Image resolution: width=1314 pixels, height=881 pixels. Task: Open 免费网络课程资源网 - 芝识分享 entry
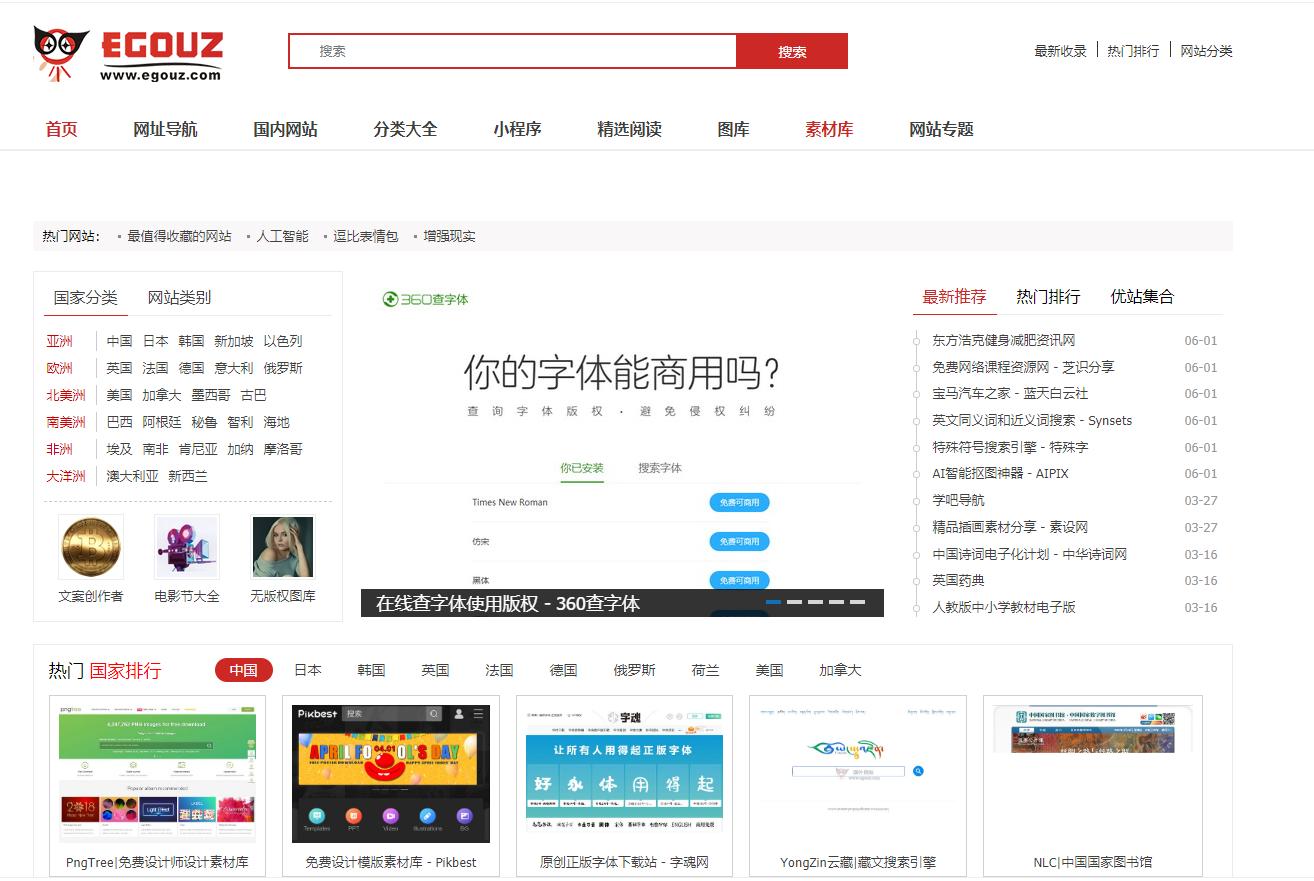1023,367
